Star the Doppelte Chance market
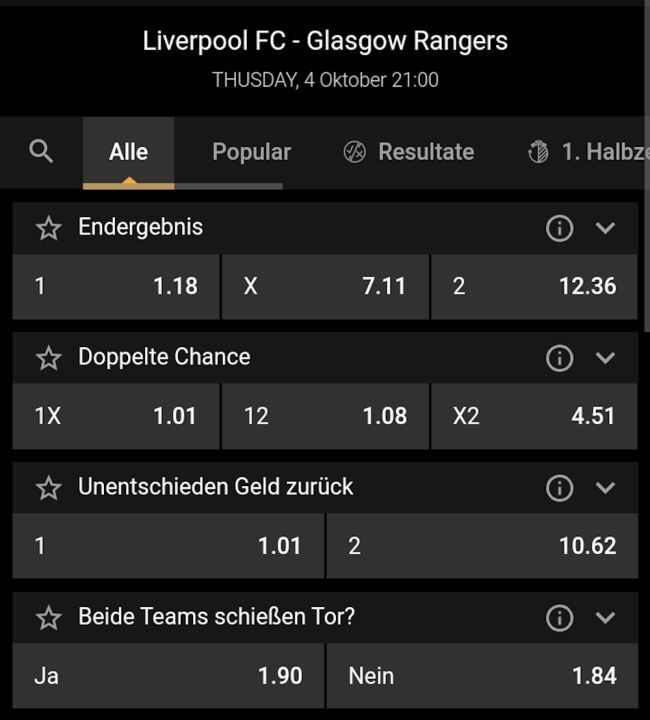The width and height of the screenshot is (650, 720). pos(48,358)
